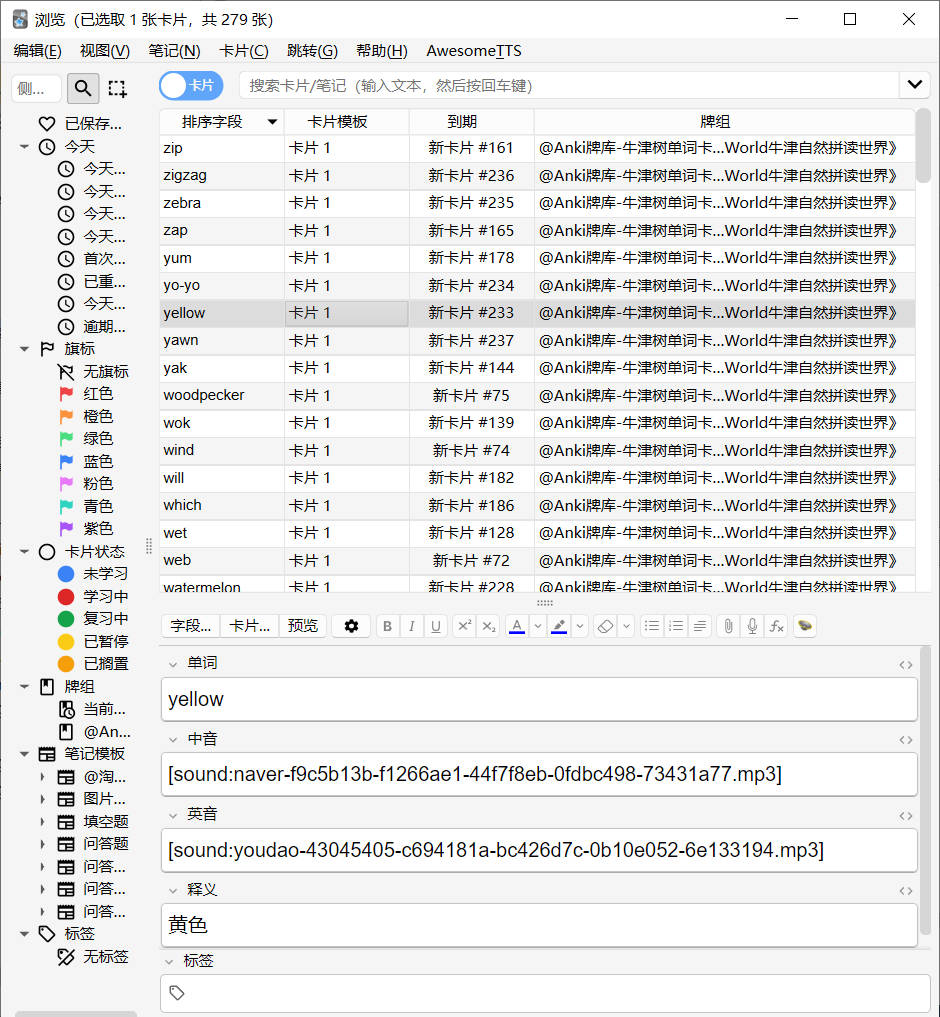Apply the text highlight color button
940x1017 pixels.
point(559,627)
